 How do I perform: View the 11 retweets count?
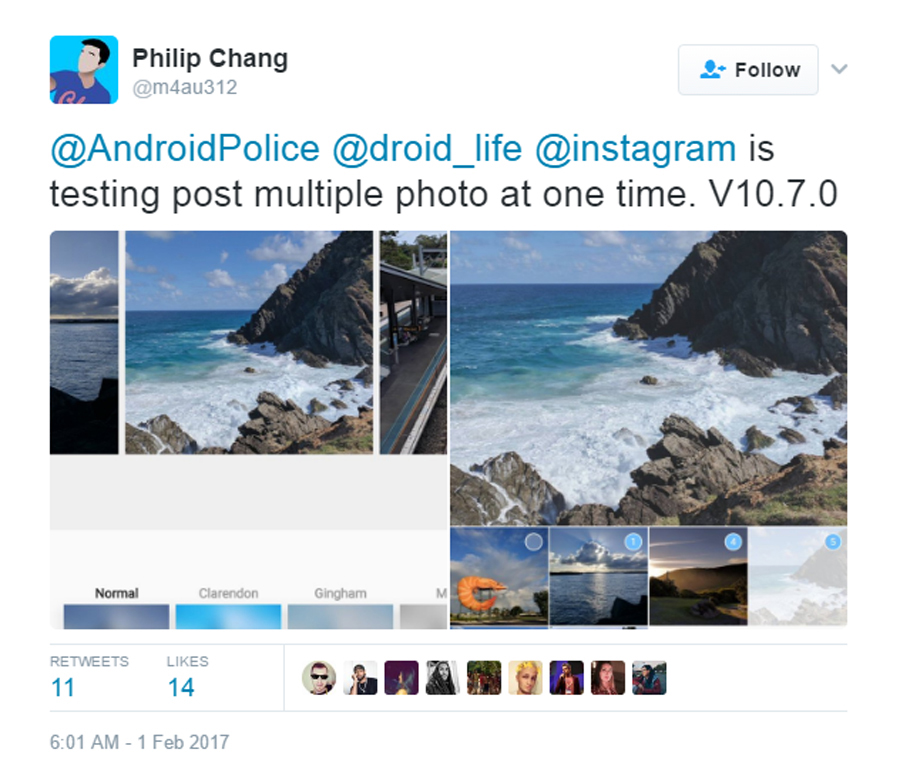click(63, 687)
